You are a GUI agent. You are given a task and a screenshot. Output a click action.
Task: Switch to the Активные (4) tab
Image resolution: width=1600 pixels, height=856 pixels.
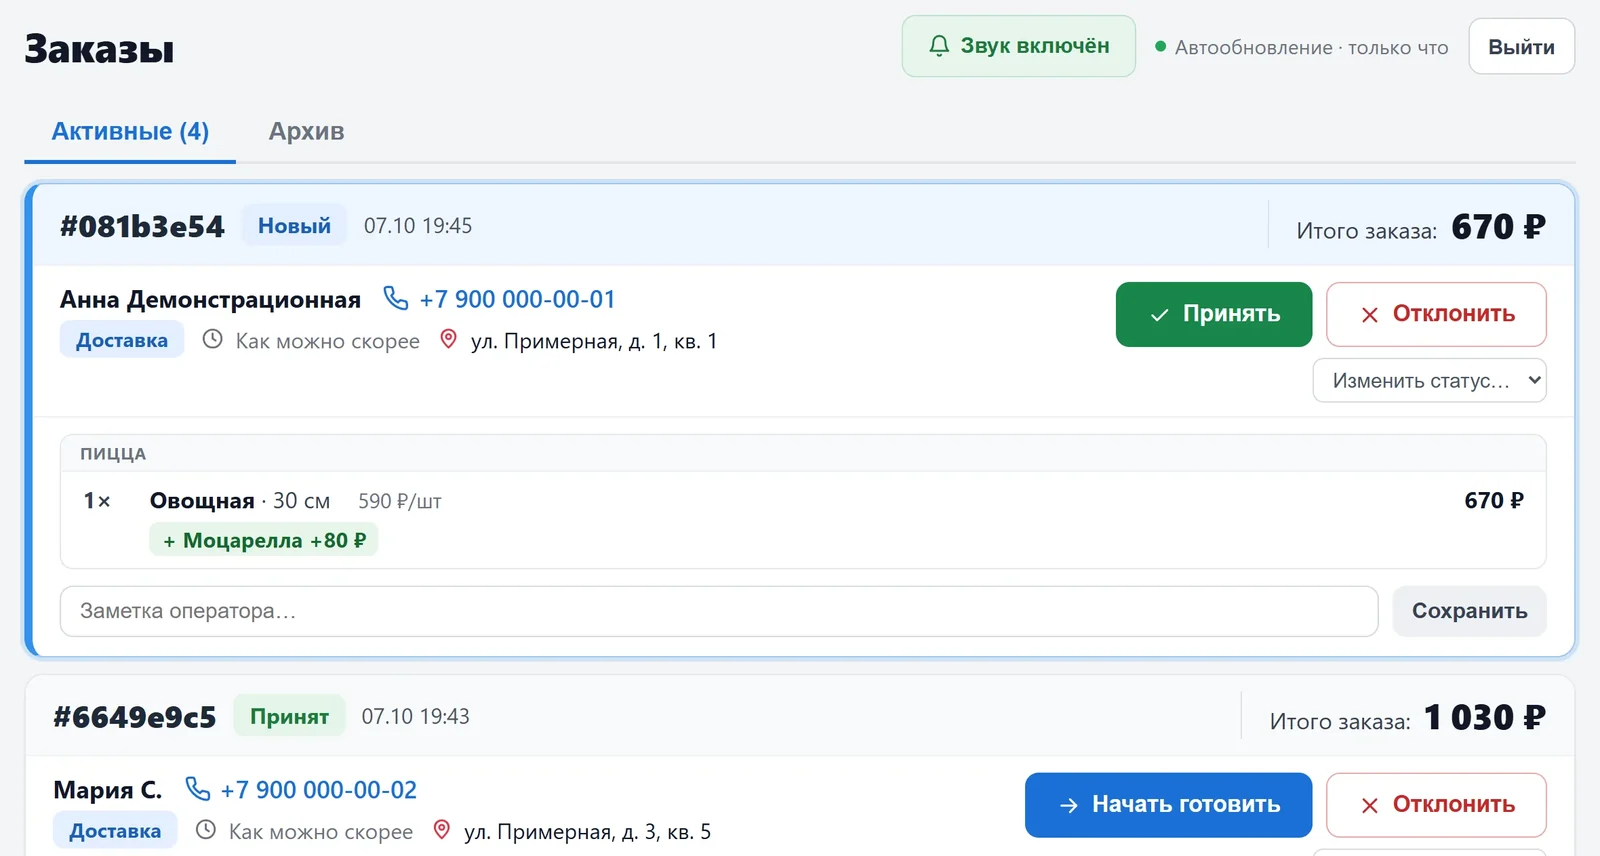(130, 131)
